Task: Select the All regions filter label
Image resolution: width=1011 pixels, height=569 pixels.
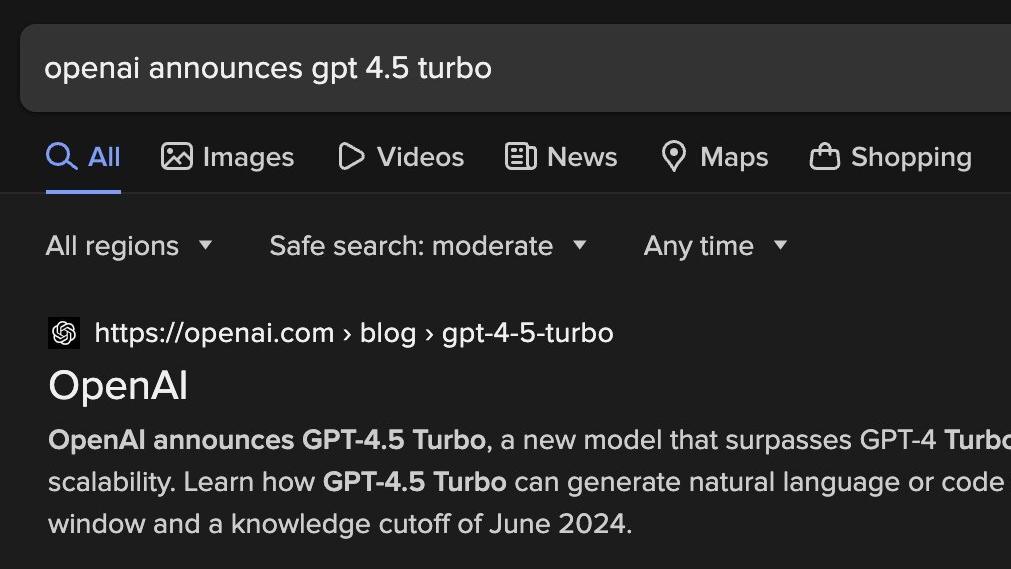Action: 112,246
